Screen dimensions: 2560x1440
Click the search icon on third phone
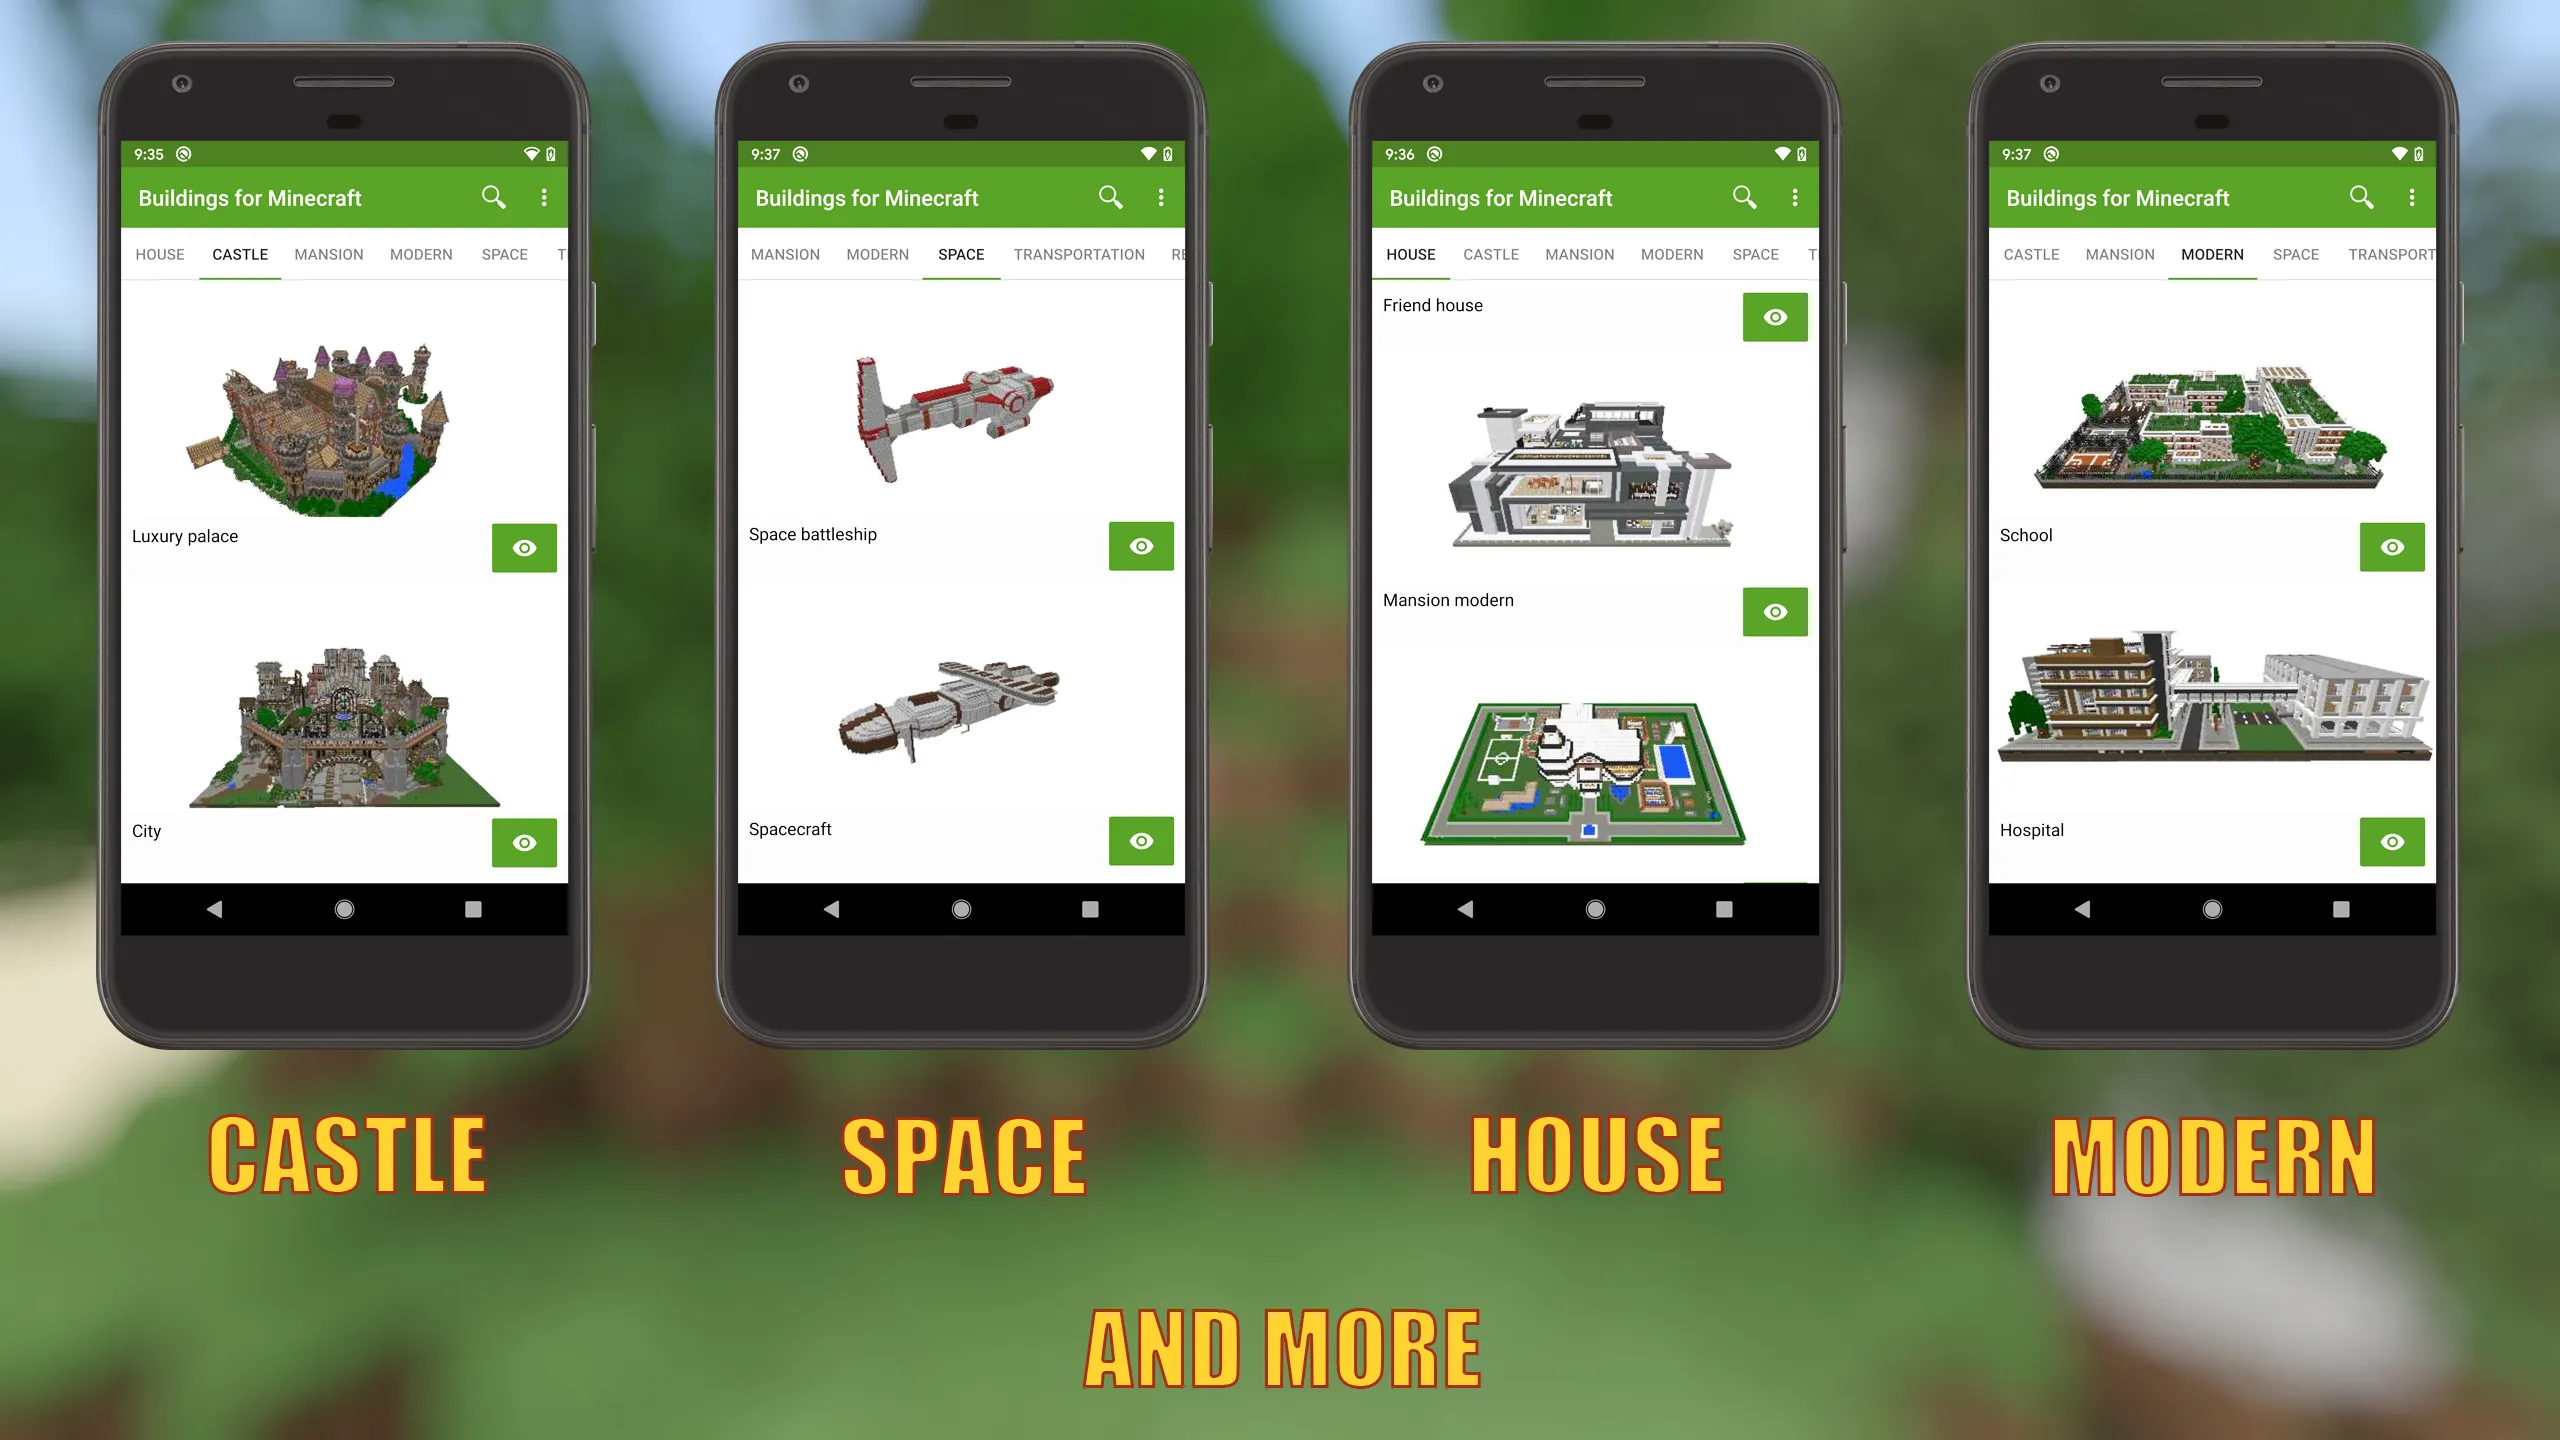(1744, 197)
